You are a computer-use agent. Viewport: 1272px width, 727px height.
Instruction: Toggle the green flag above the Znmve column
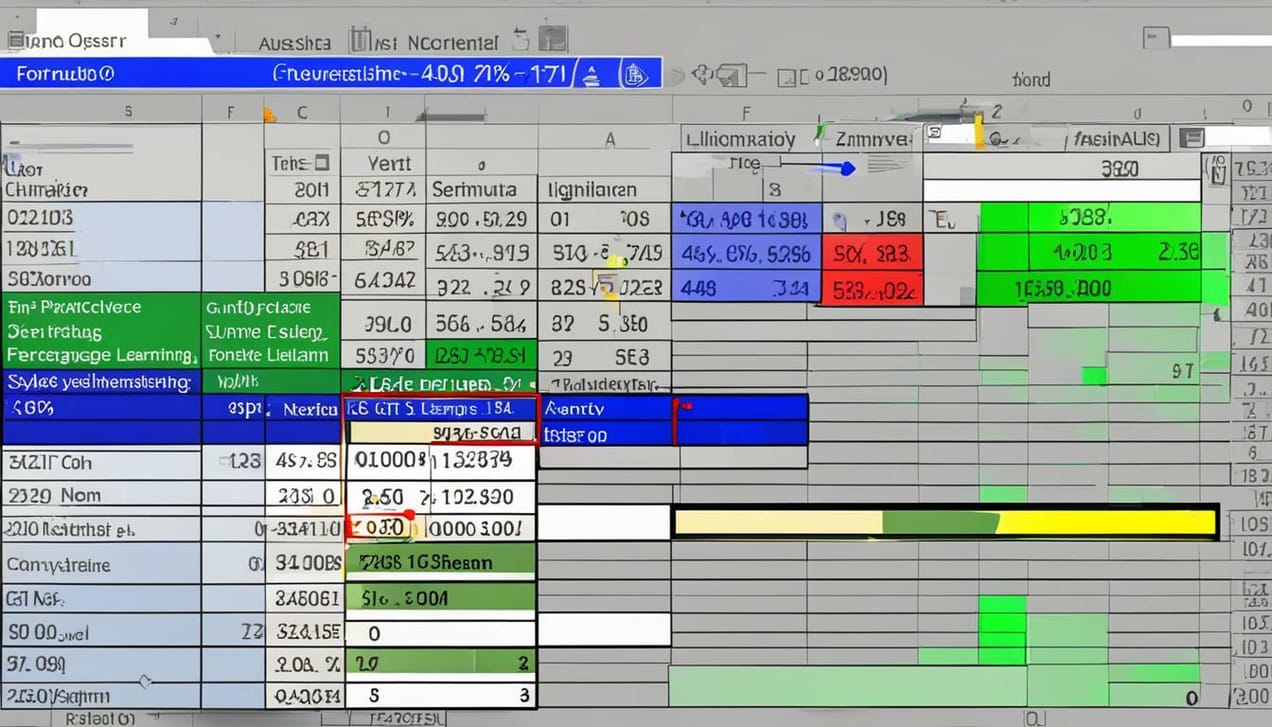820,131
